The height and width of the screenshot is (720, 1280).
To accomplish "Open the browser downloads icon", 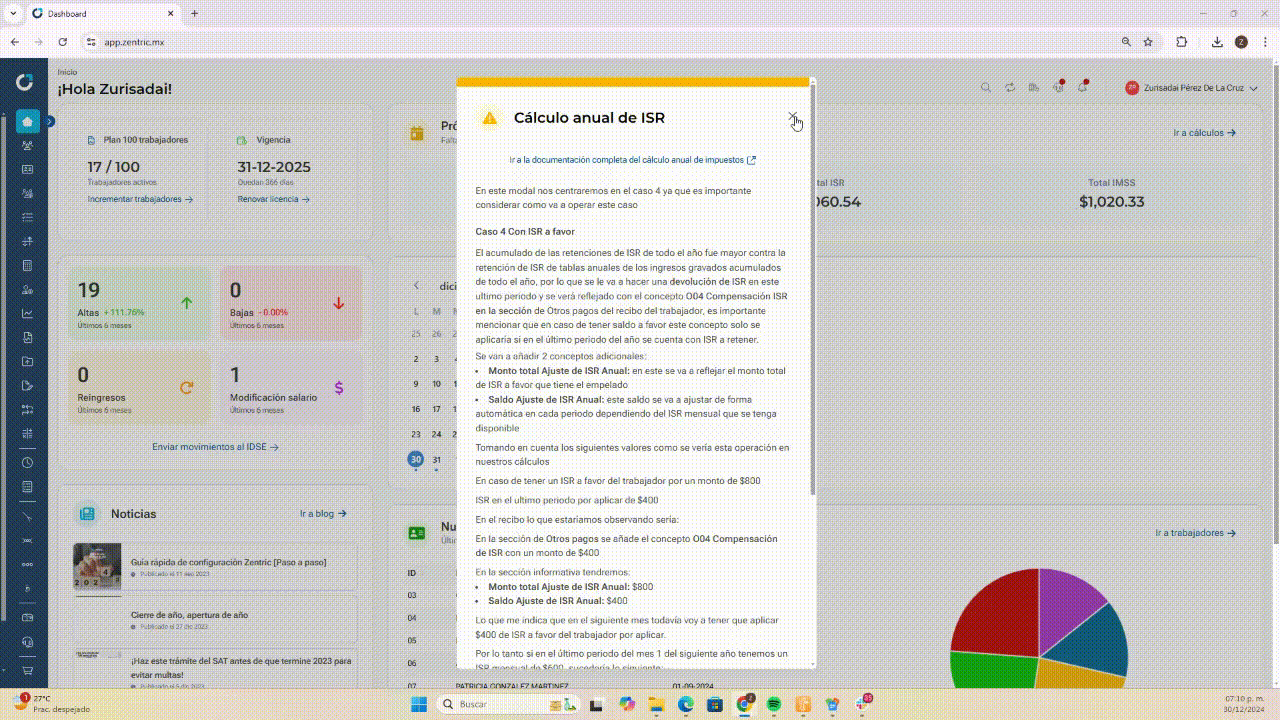I will tap(1217, 42).
